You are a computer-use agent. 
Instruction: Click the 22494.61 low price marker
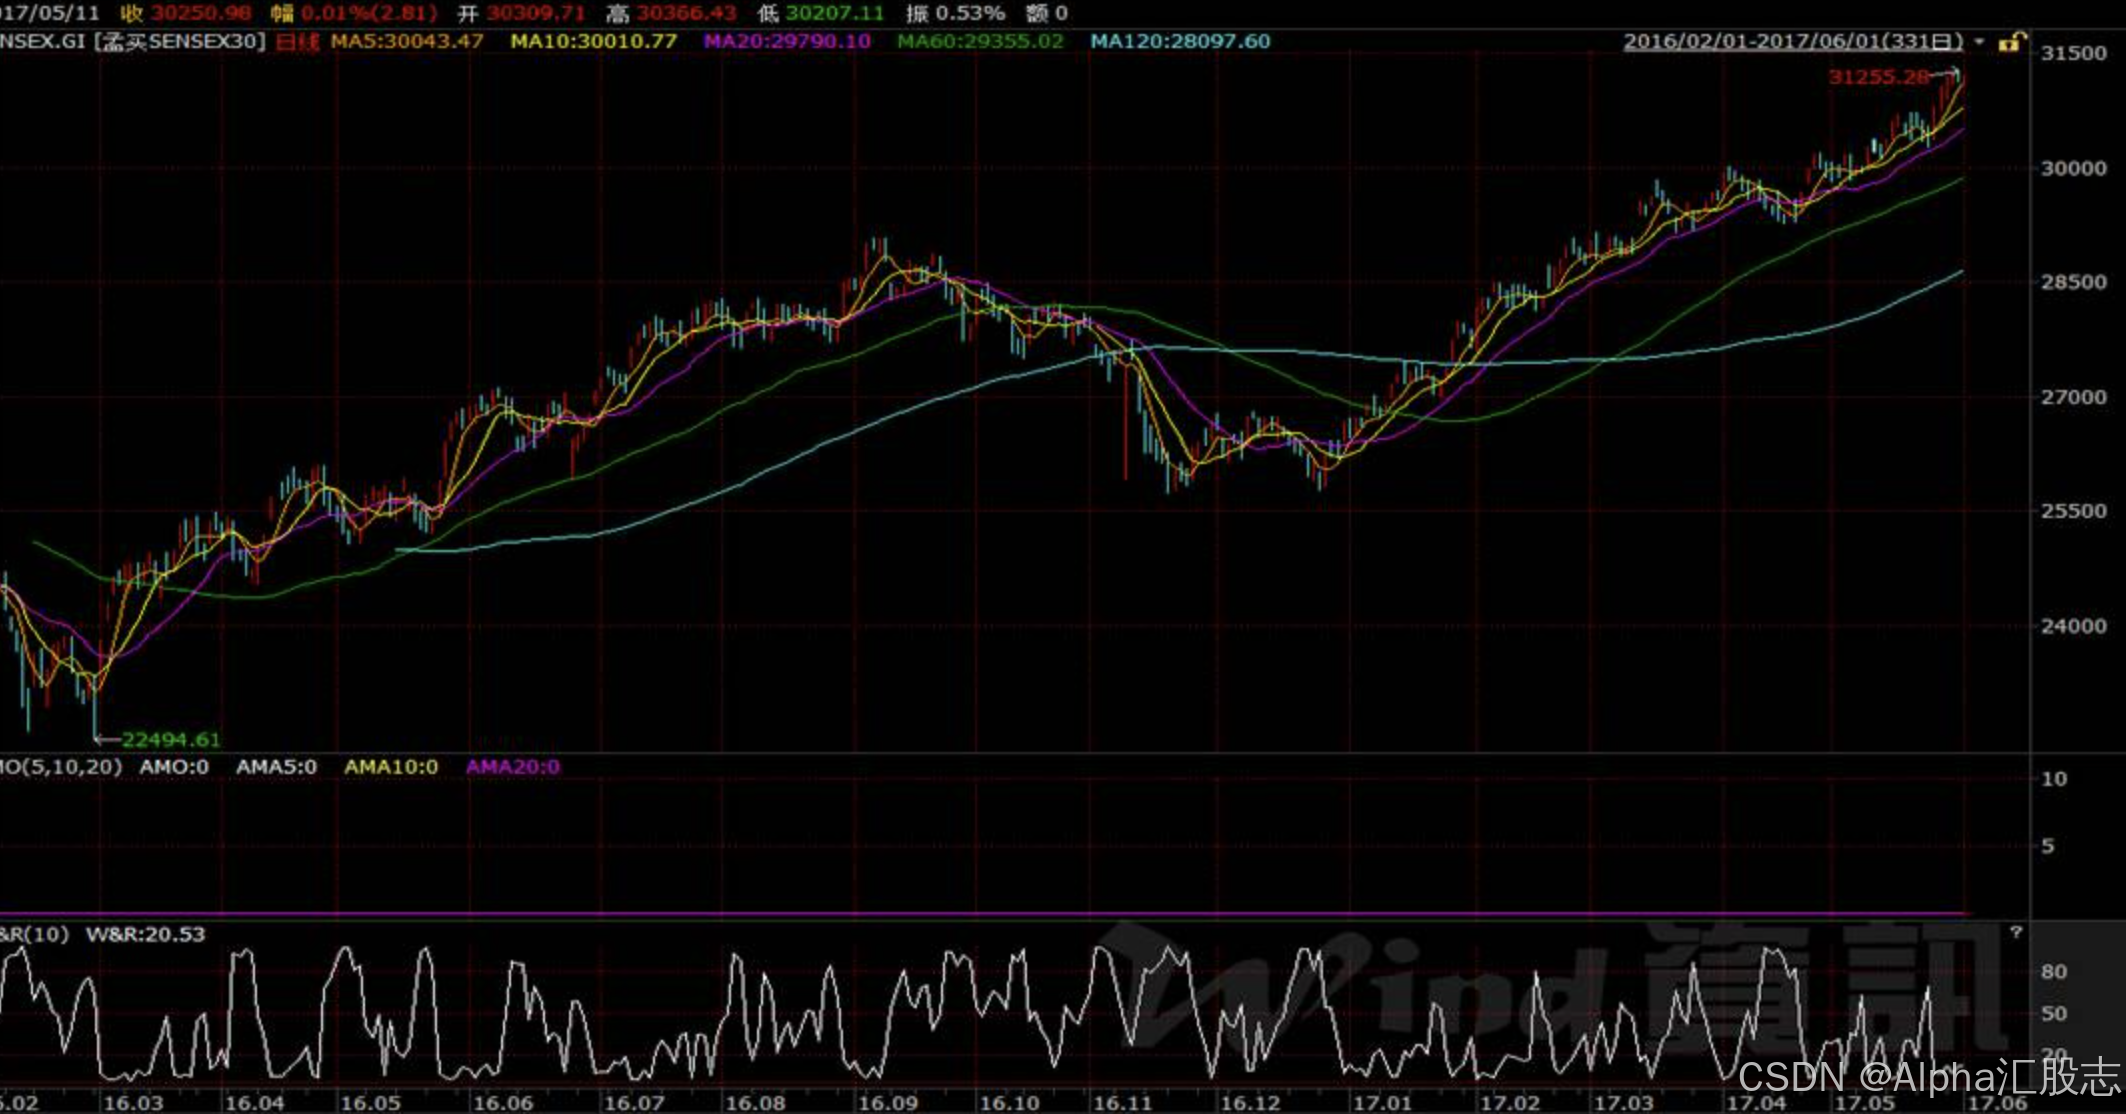pyautogui.click(x=170, y=740)
